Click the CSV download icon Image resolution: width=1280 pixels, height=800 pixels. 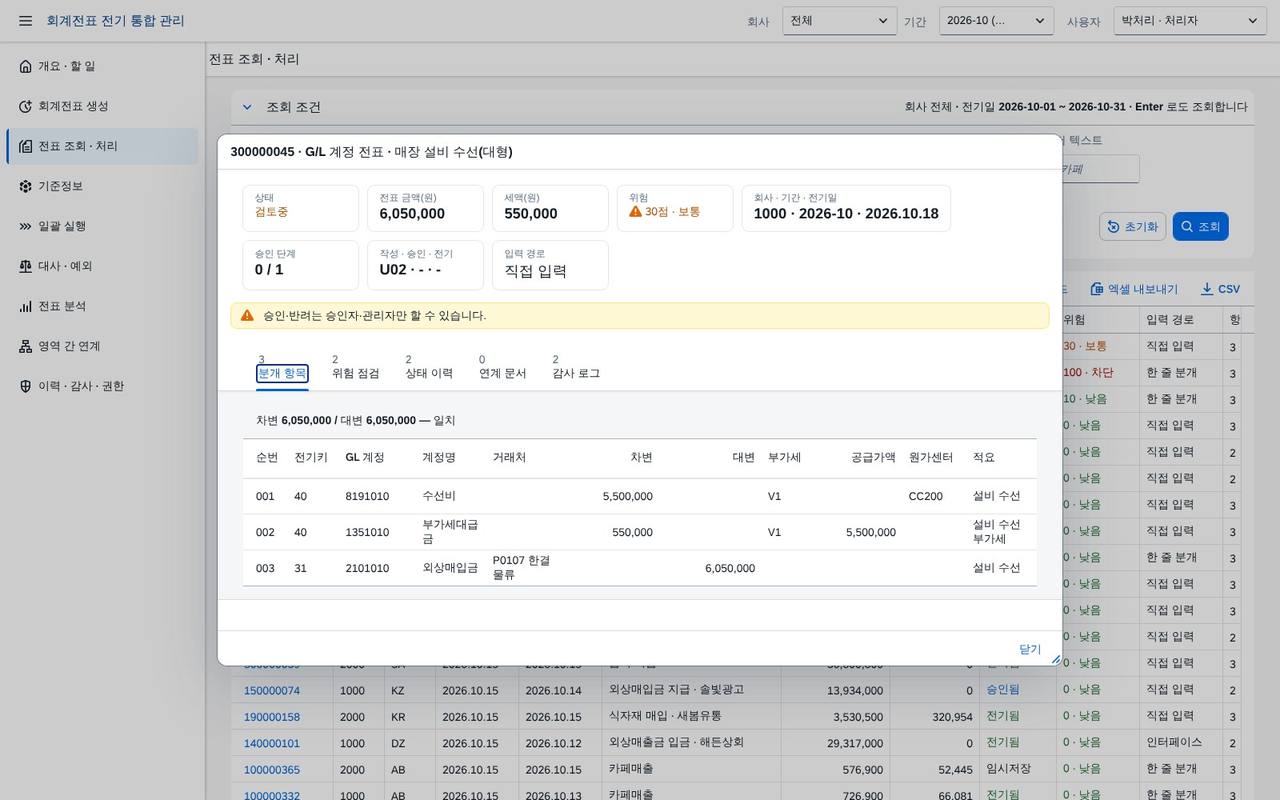1206,289
